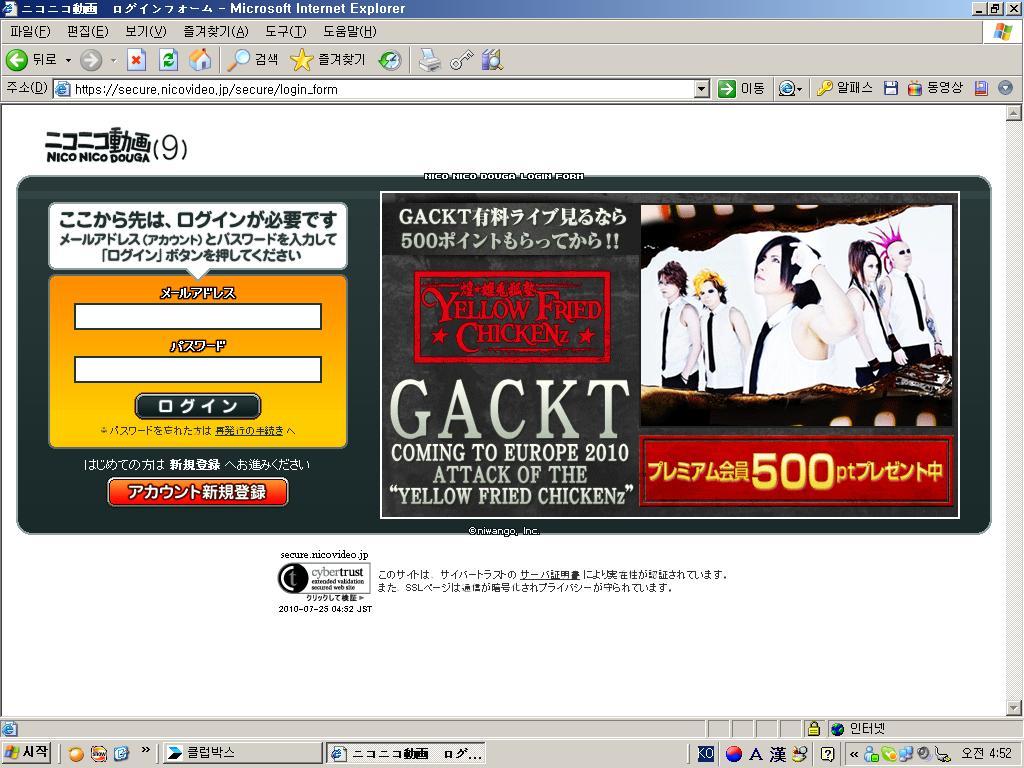Open the 보기(V) menu
The image size is (1024, 768).
point(145,31)
